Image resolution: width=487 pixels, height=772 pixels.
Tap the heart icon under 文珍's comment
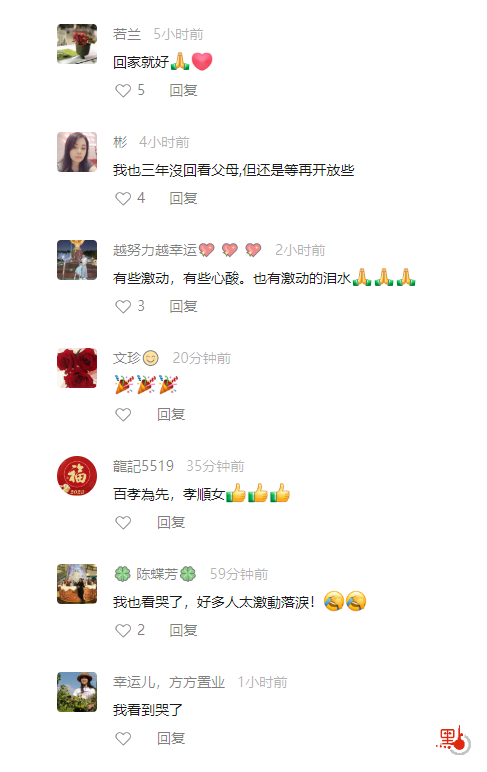tap(123, 415)
